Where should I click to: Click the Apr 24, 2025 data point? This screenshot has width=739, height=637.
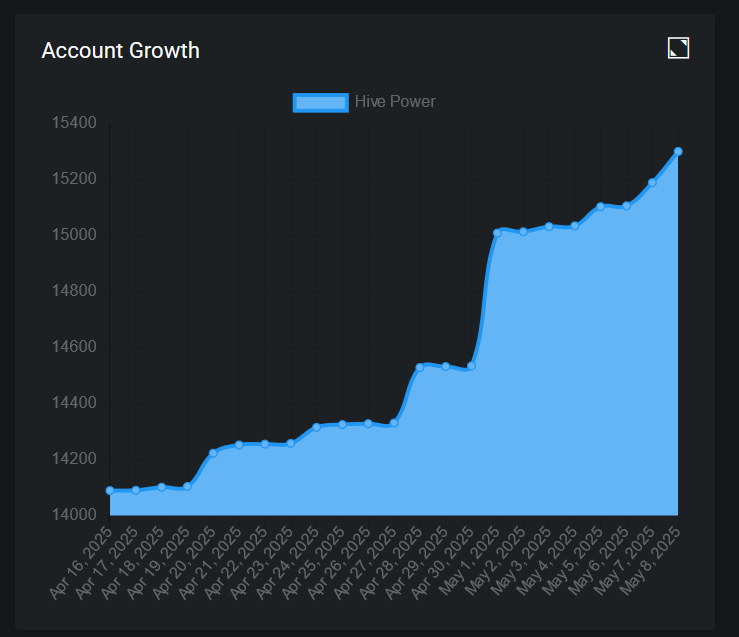click(316, 427)
